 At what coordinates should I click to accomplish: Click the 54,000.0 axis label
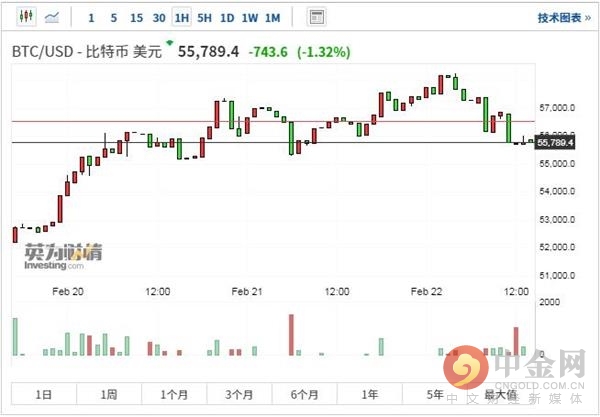(x=557, y=191)
